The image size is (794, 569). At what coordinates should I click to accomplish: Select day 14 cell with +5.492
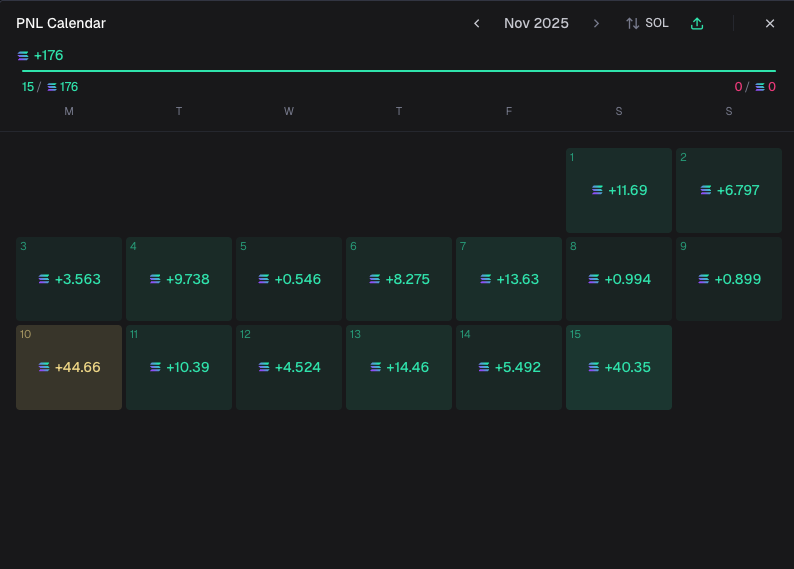click(509, 368)
